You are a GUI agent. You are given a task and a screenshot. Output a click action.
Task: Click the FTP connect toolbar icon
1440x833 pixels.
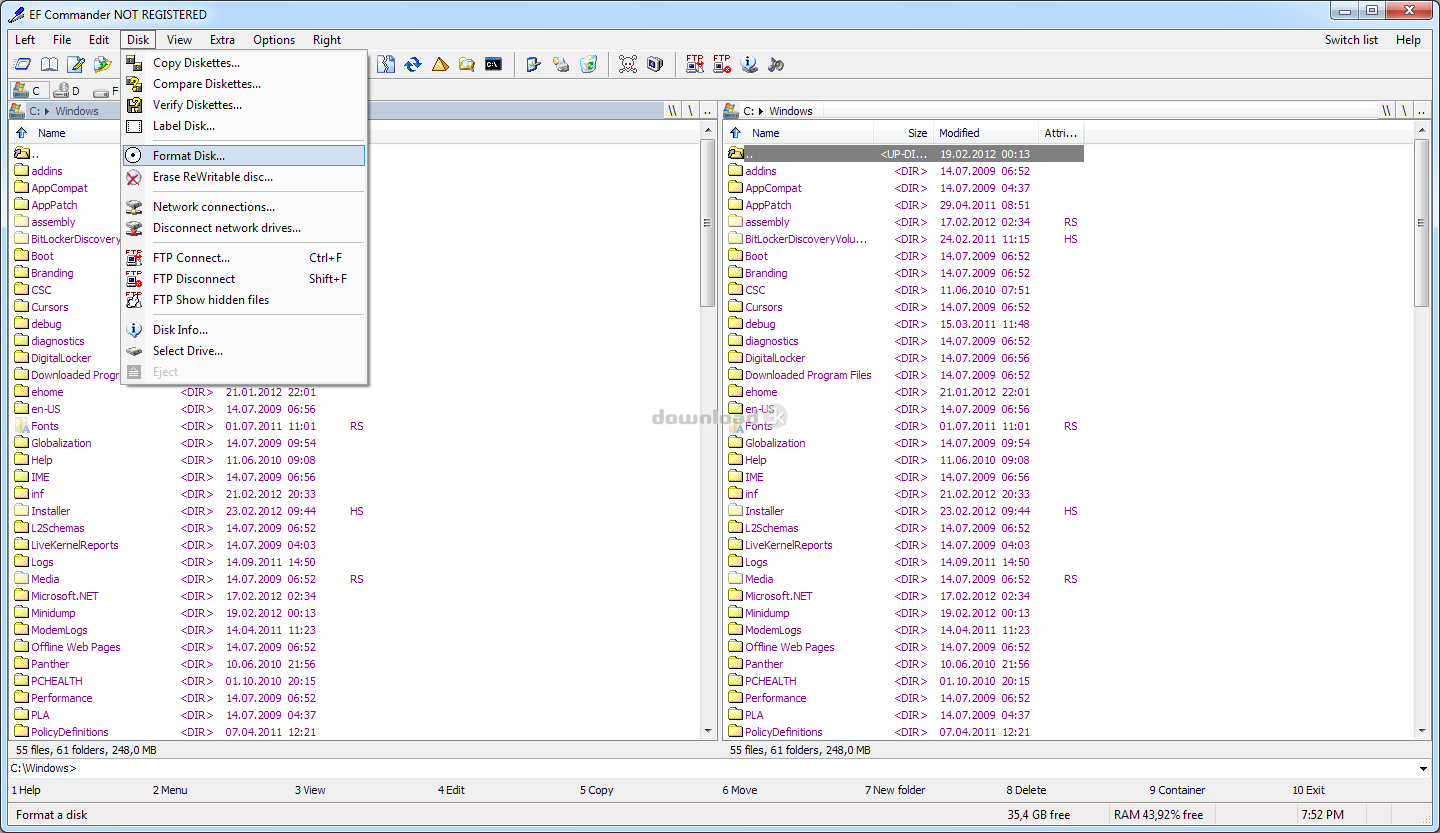tap(695, 65)
